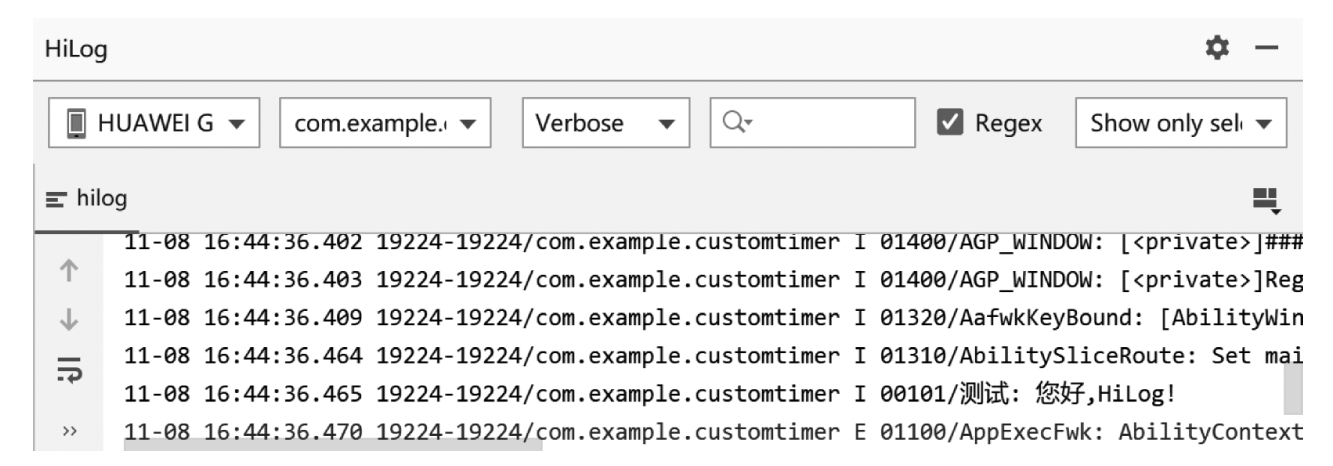Click in the log search field

[x=825, y=123]
